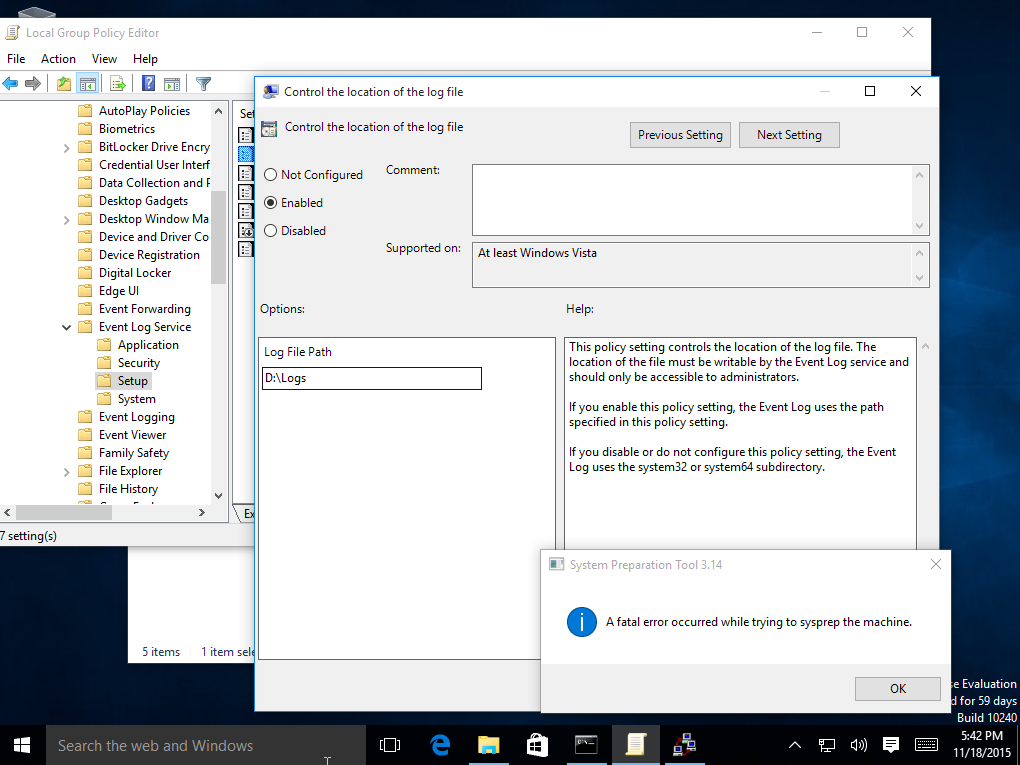Open the Help menu
The image size is (1020, 765).
coord(145,59)
